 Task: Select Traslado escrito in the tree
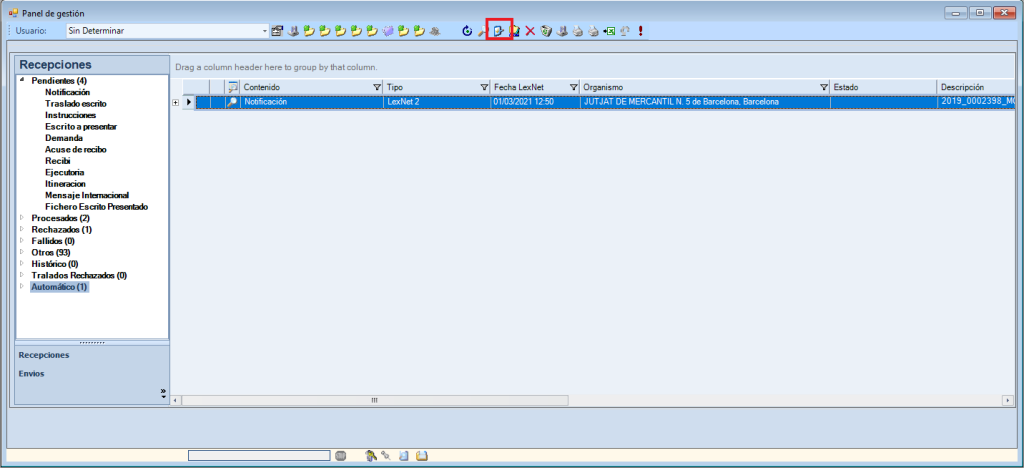point(75,104)
